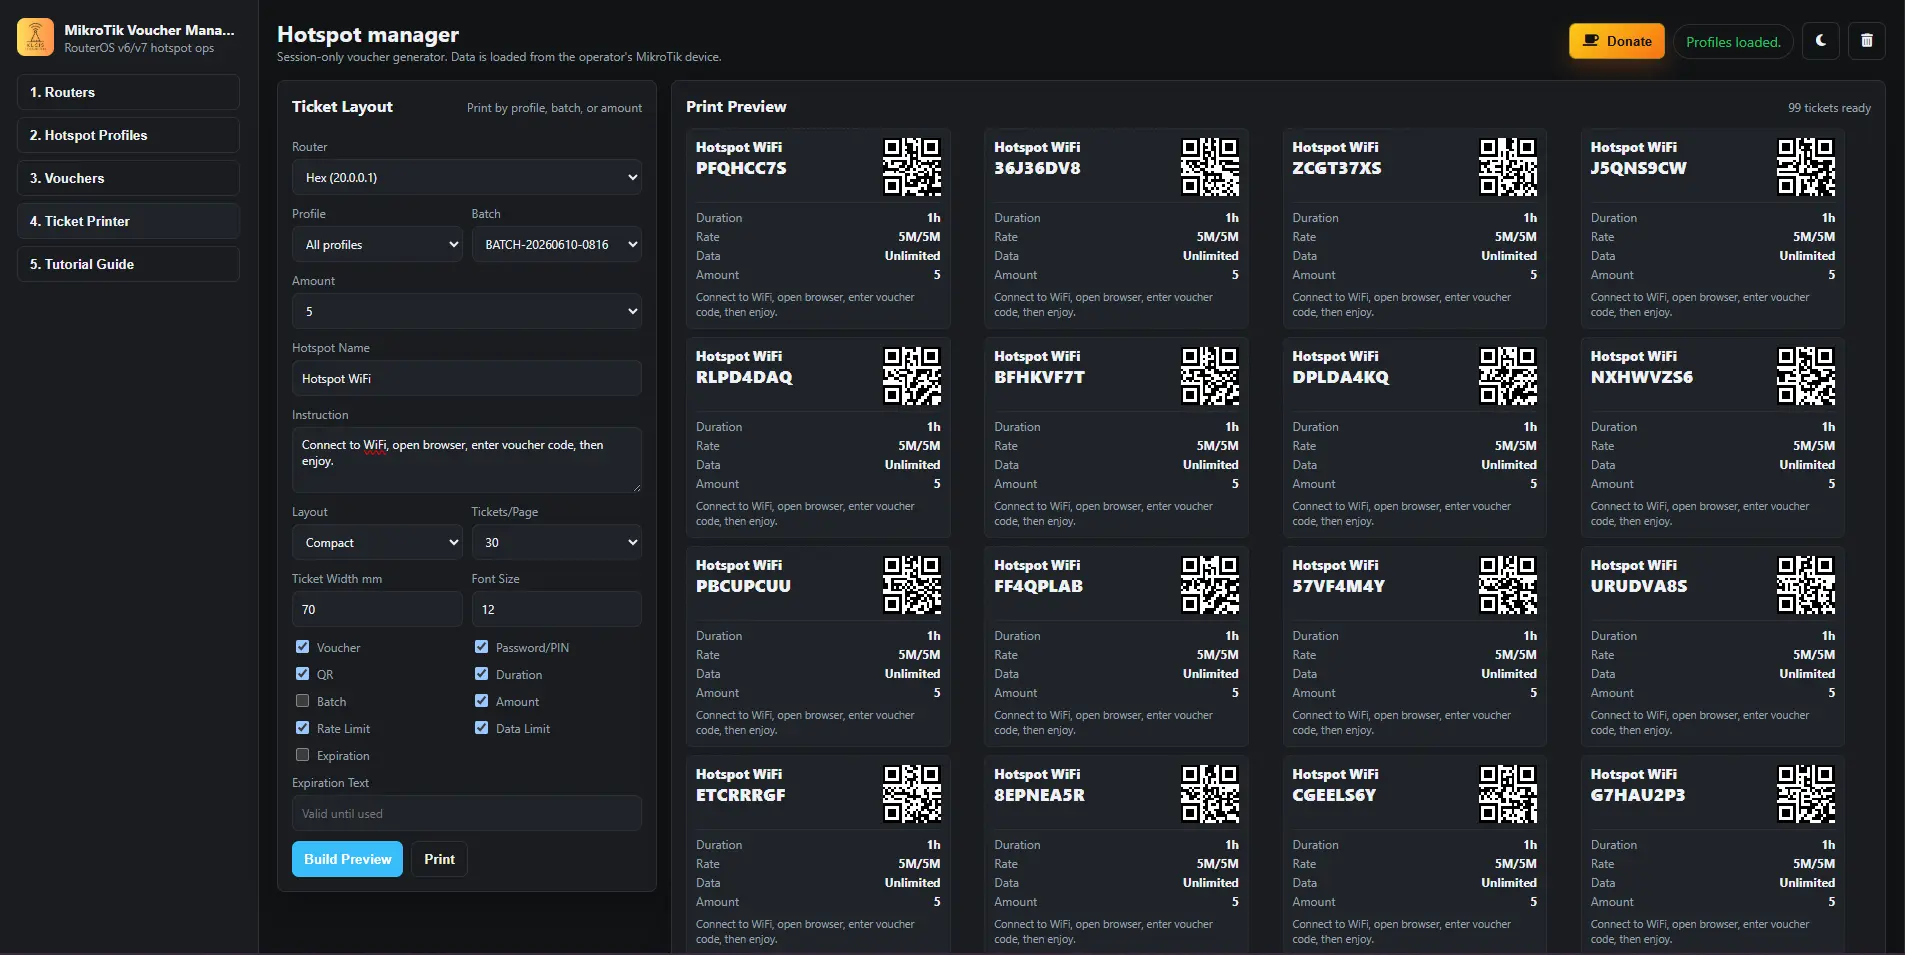Image resolution: width=1905 pixels, height=955 pixels.
Task: Go to 4. Ticket Printer section
Action: pos(128,221)
